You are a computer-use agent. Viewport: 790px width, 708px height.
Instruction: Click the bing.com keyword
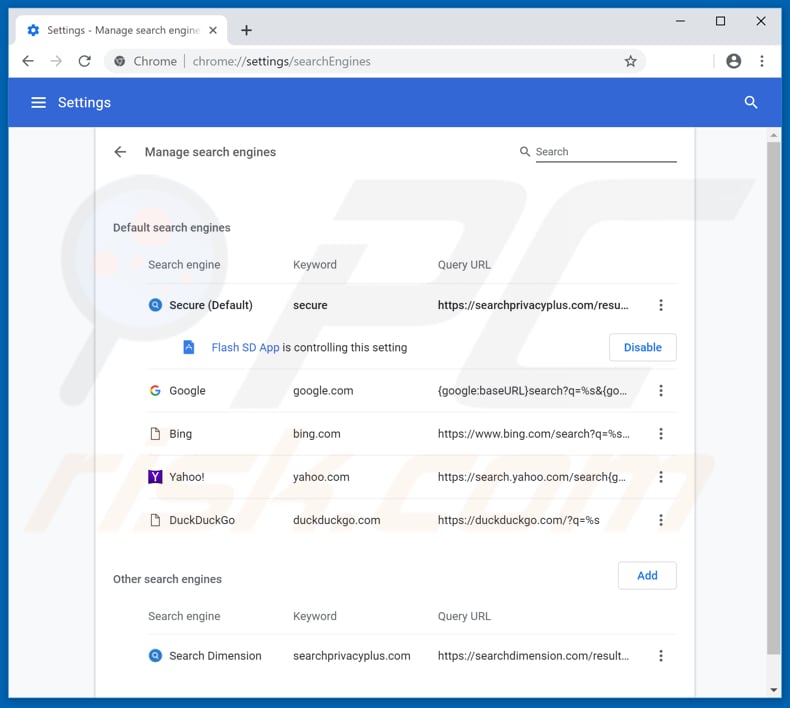pyautogui.click(x=316, y=434)
